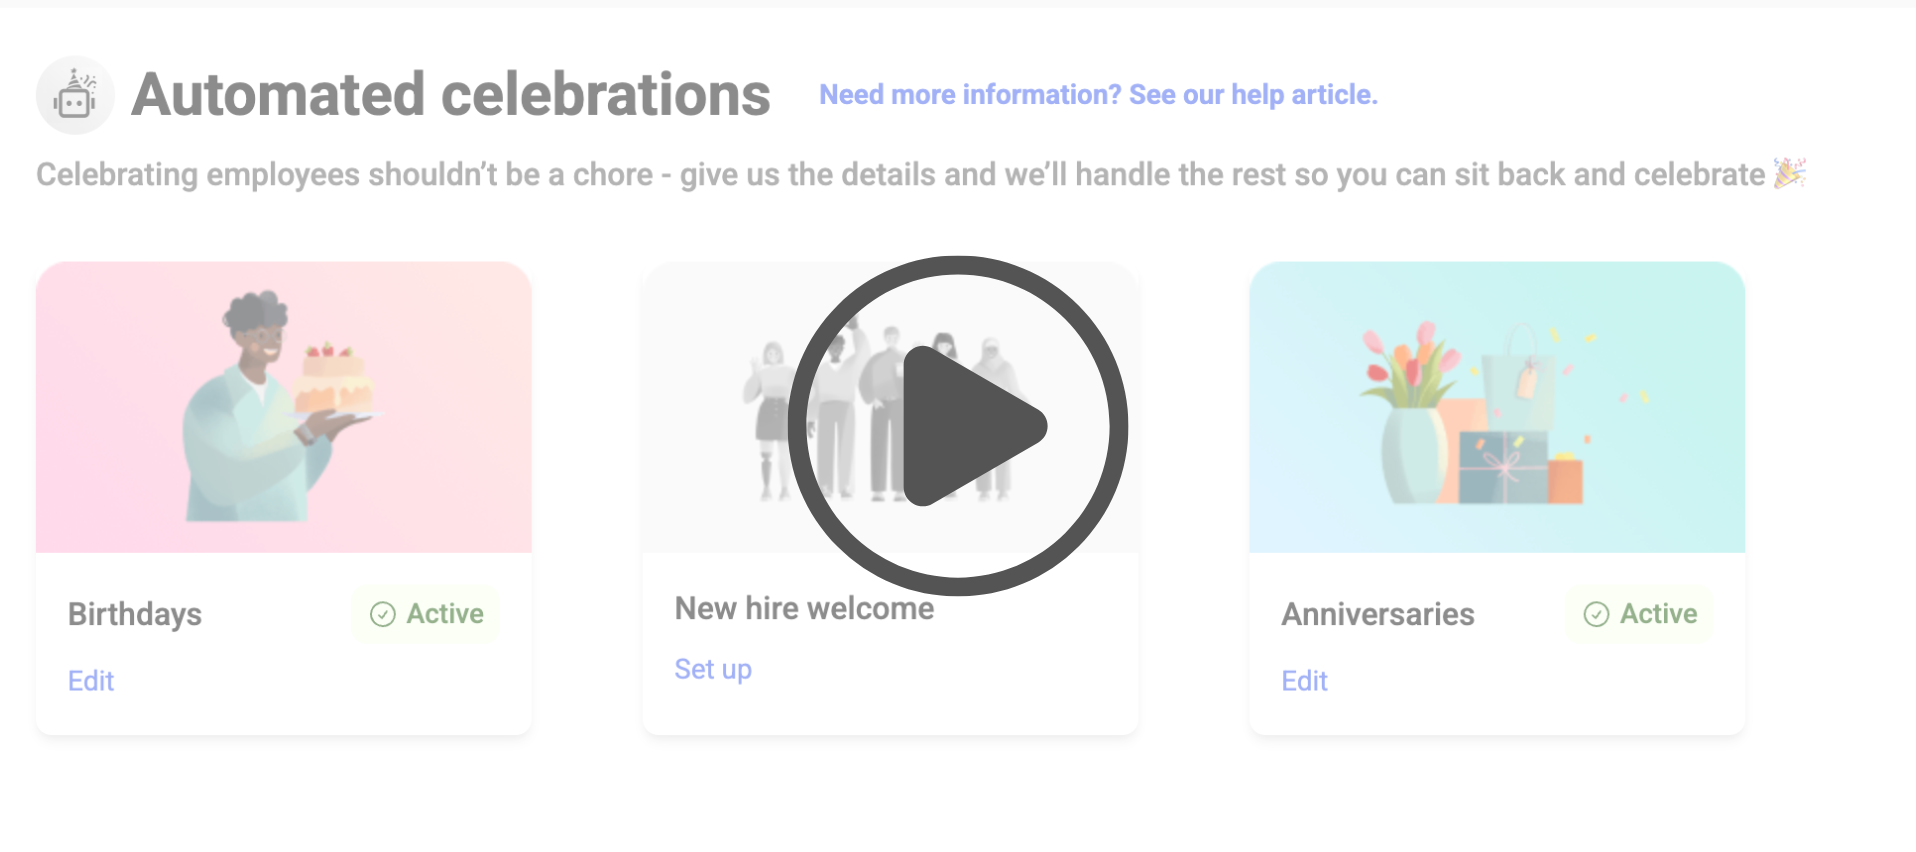Click Birthdays green checkmark circle icon

point(383,614)
